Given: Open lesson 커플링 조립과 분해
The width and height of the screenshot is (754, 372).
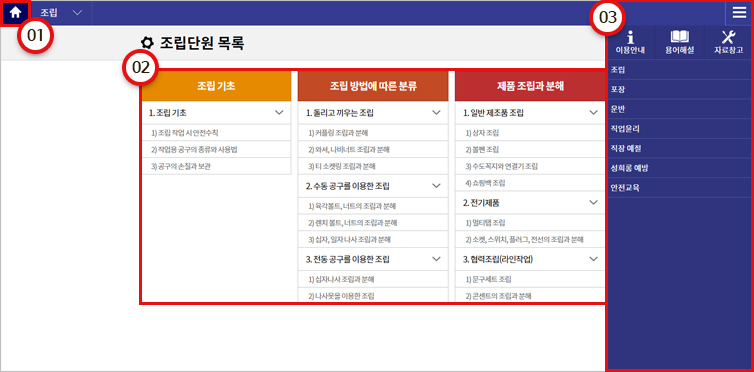Looking at the screenshot, I should point(373,133).
